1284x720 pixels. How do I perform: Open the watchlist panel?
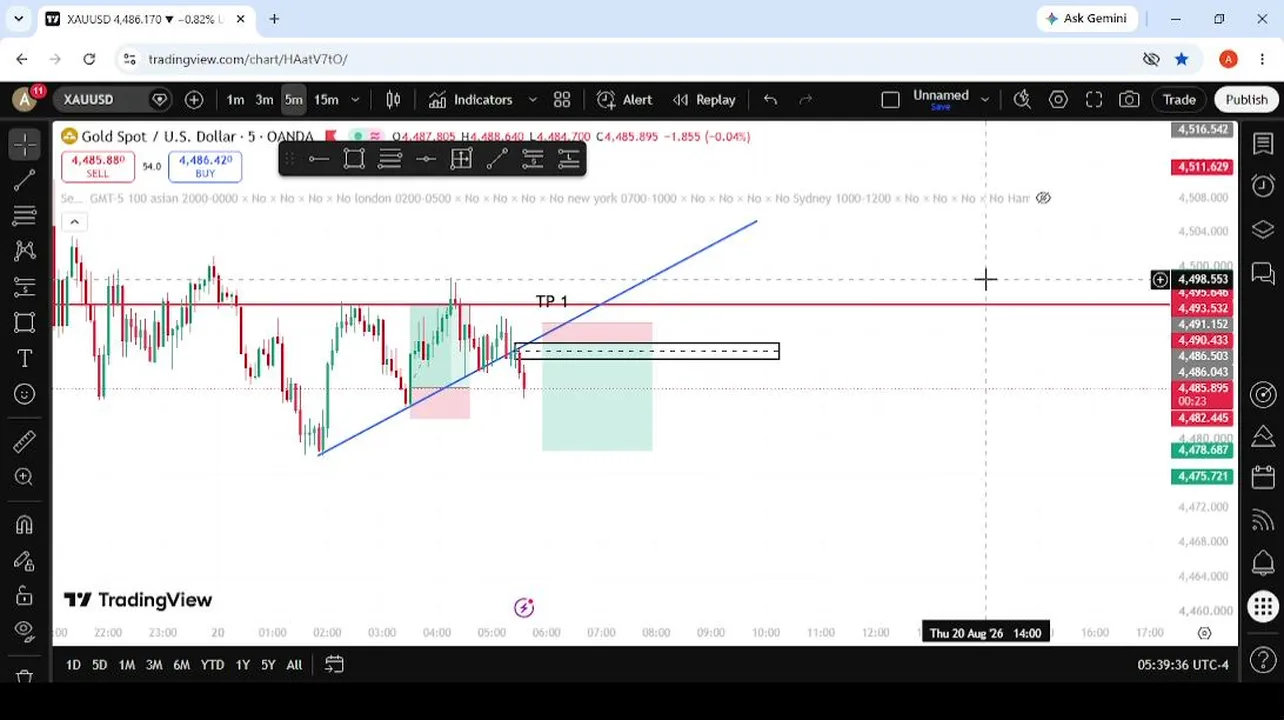(x=1262, y=145)
